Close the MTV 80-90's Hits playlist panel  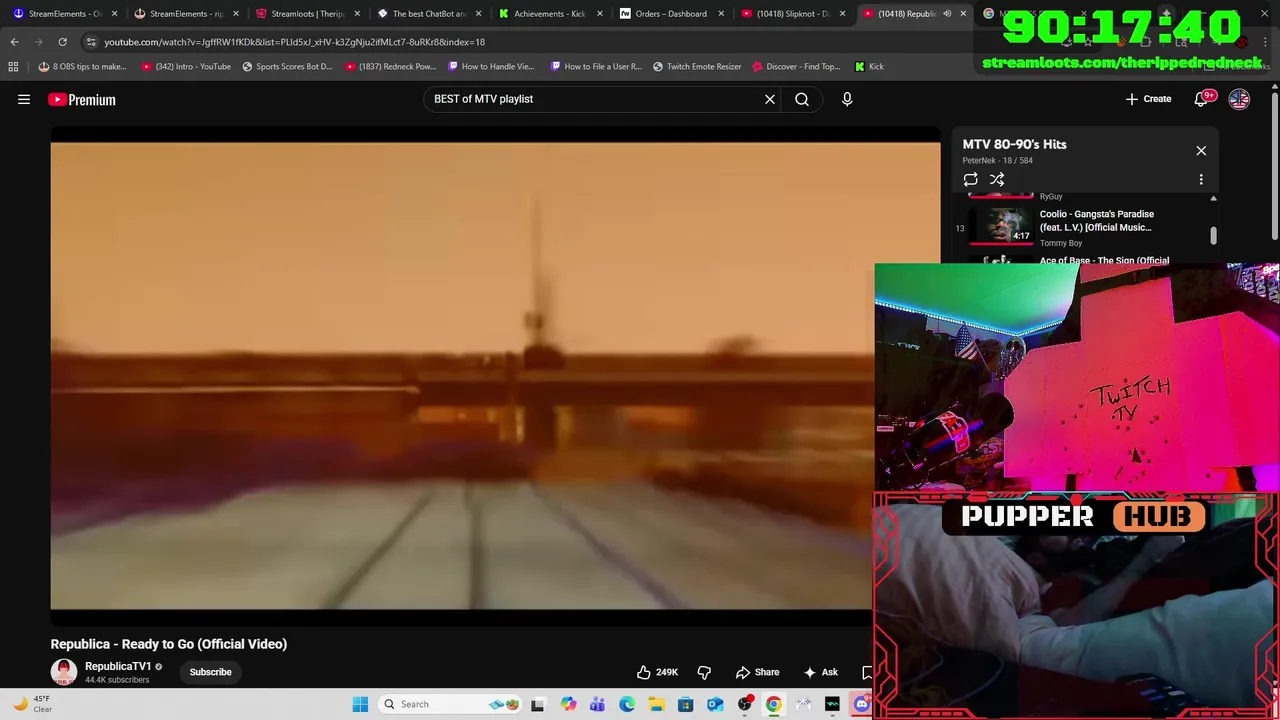tap(1201, 151)
